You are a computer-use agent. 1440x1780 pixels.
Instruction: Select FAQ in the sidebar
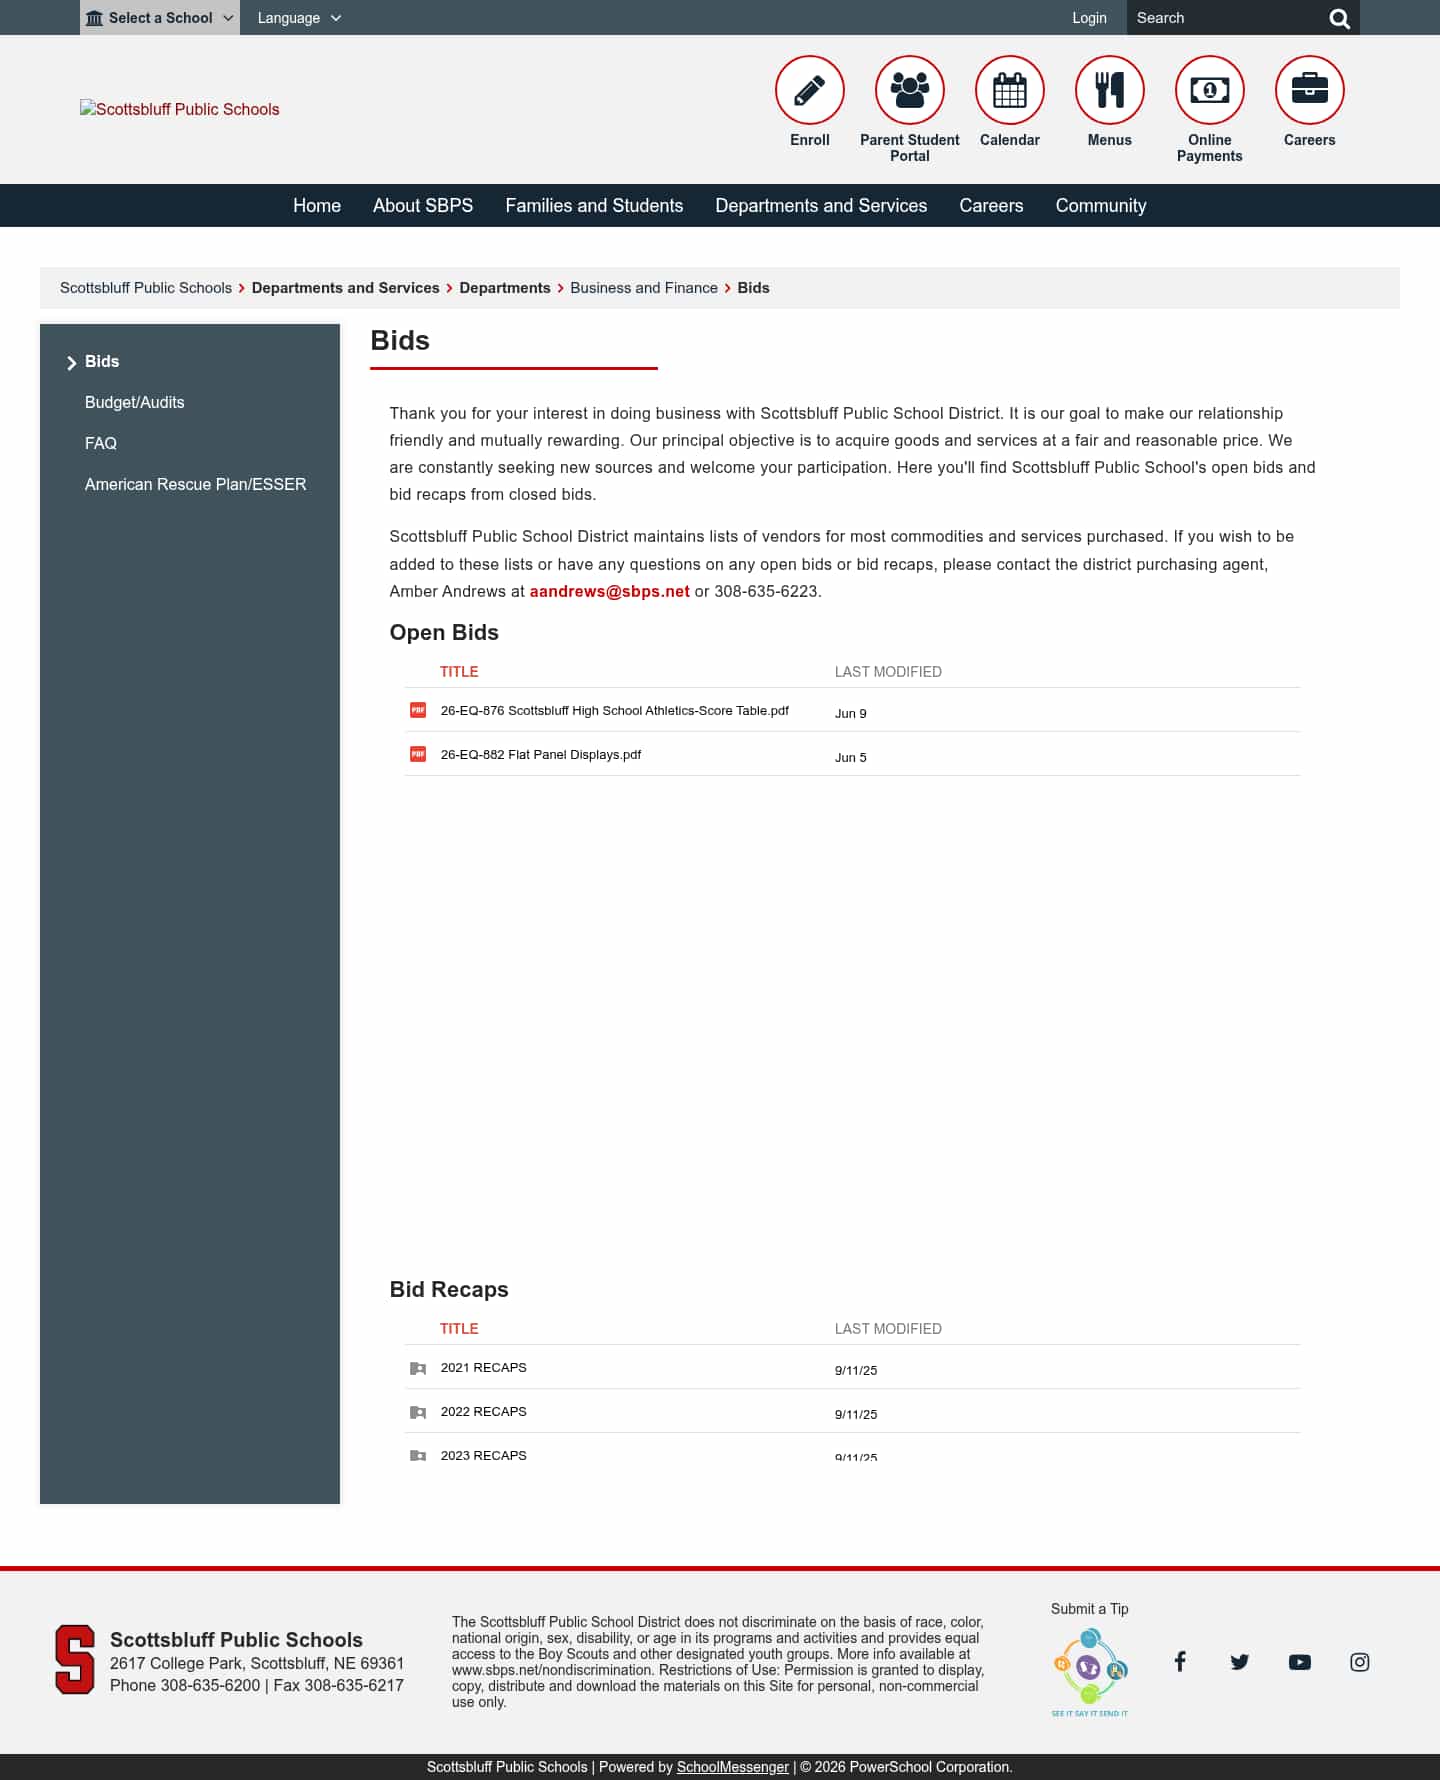click(101, 443)
